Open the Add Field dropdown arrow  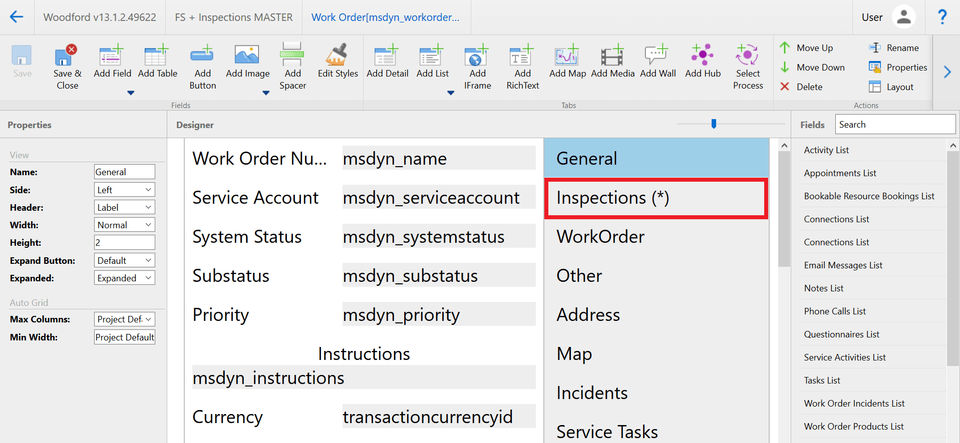130,94
